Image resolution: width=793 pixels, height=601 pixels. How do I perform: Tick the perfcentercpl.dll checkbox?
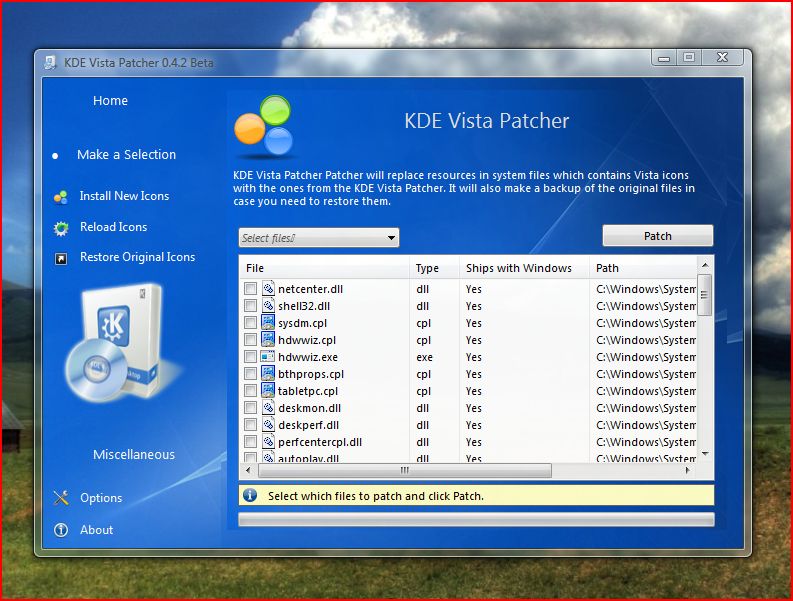(250, 442)
